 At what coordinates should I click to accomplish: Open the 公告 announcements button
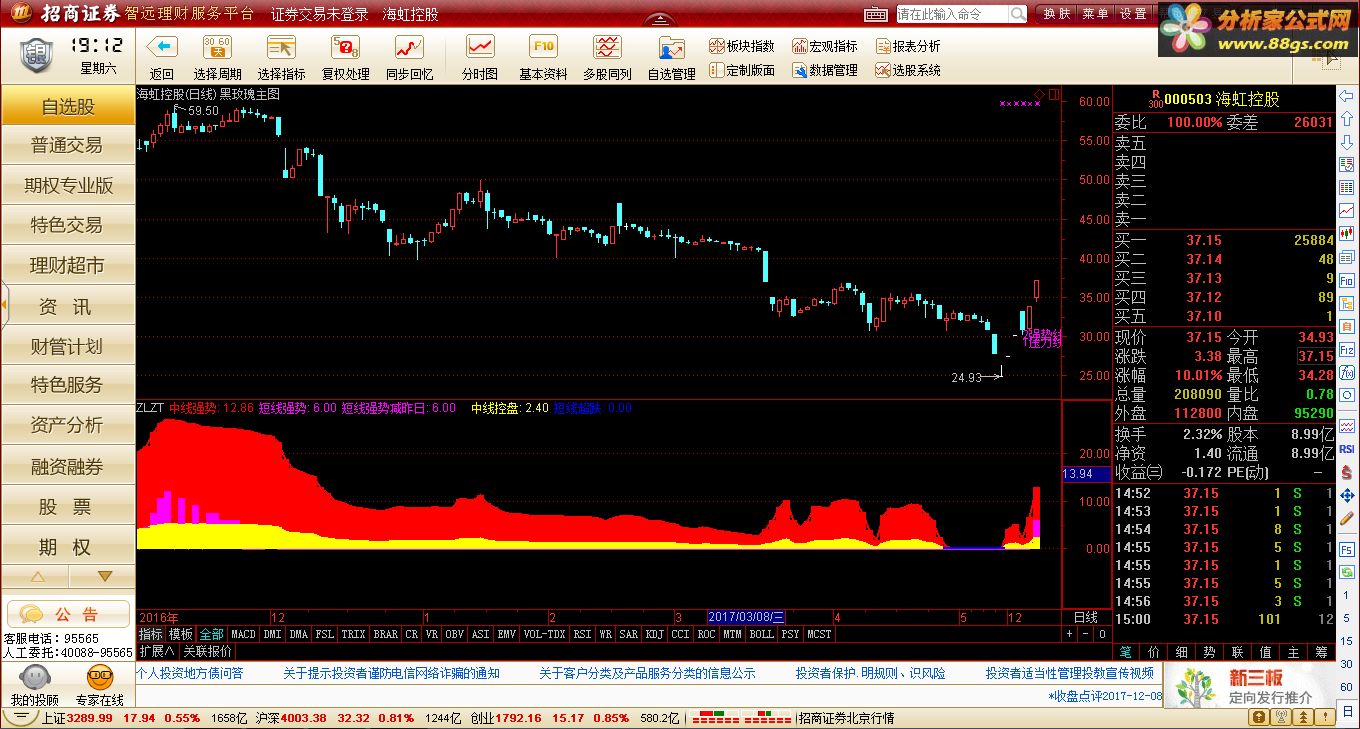coord(68,614)
